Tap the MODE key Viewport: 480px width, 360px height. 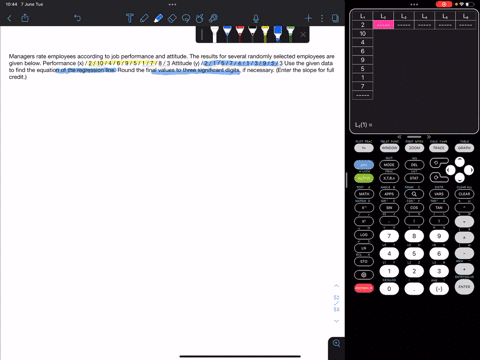pos(389,165)
